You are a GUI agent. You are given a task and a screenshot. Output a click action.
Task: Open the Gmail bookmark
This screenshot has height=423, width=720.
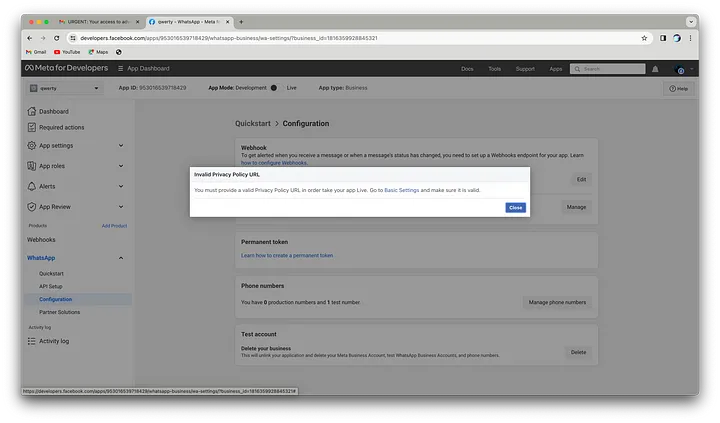[36, 52]
